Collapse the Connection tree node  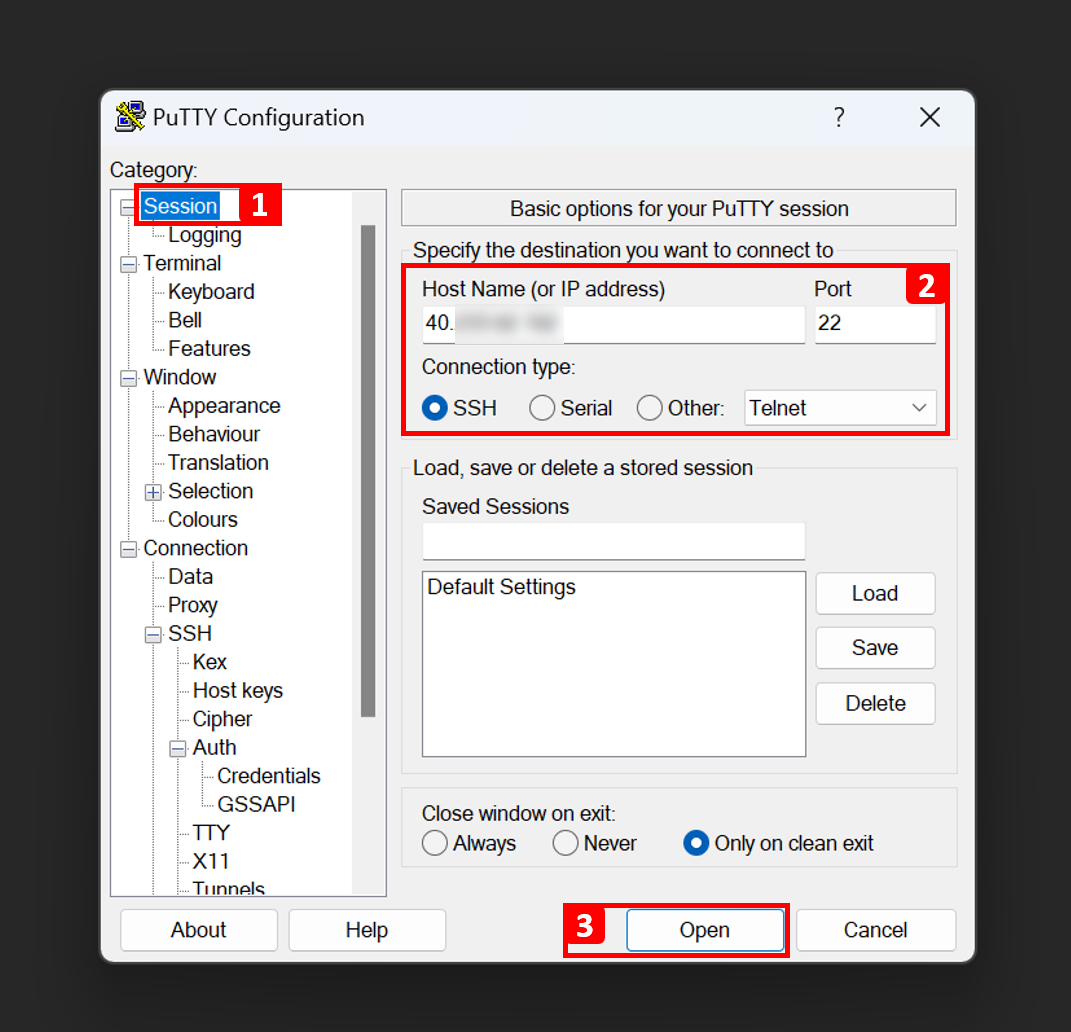click(x=128, y=549)
